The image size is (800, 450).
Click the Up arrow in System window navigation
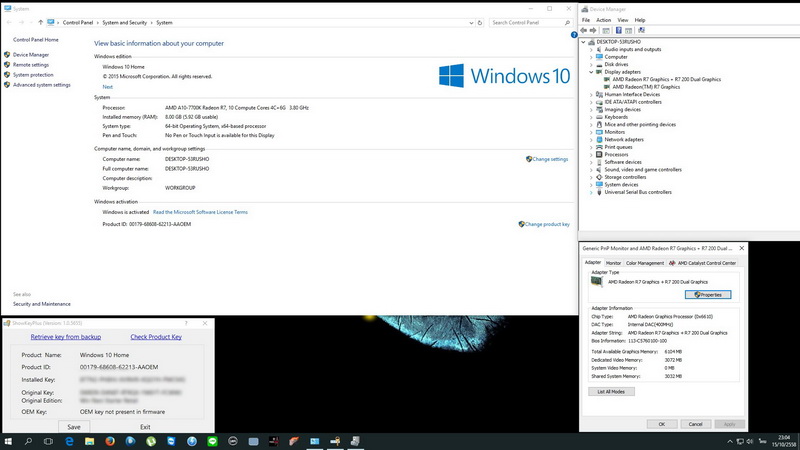[40, 22]
